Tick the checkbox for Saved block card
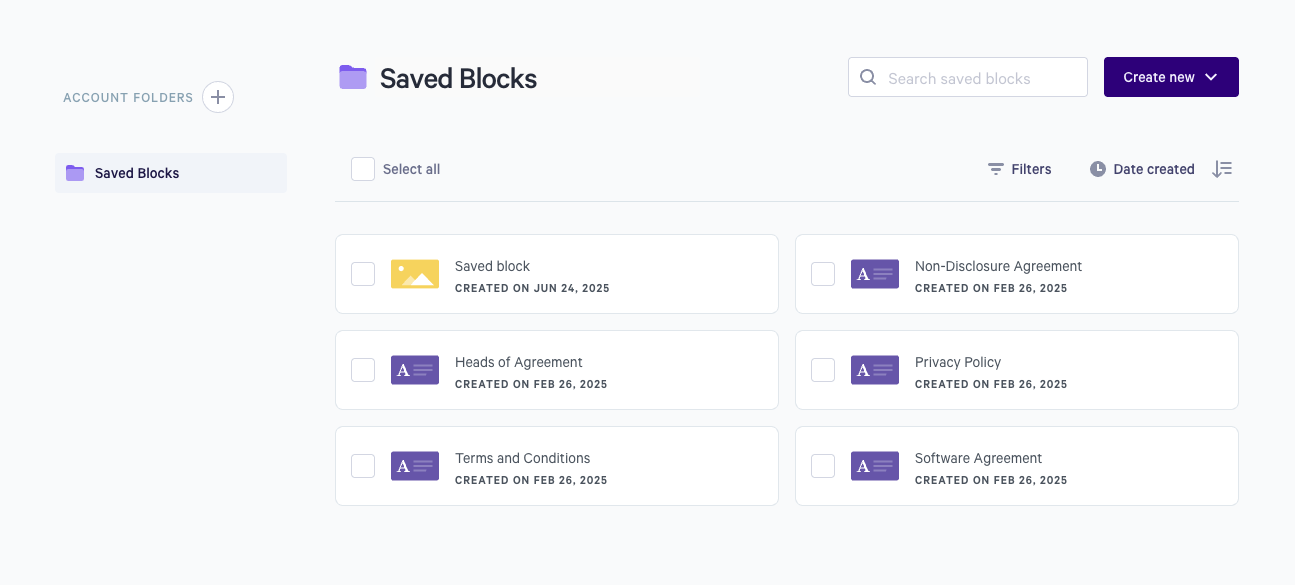 [x=363, y=274]
